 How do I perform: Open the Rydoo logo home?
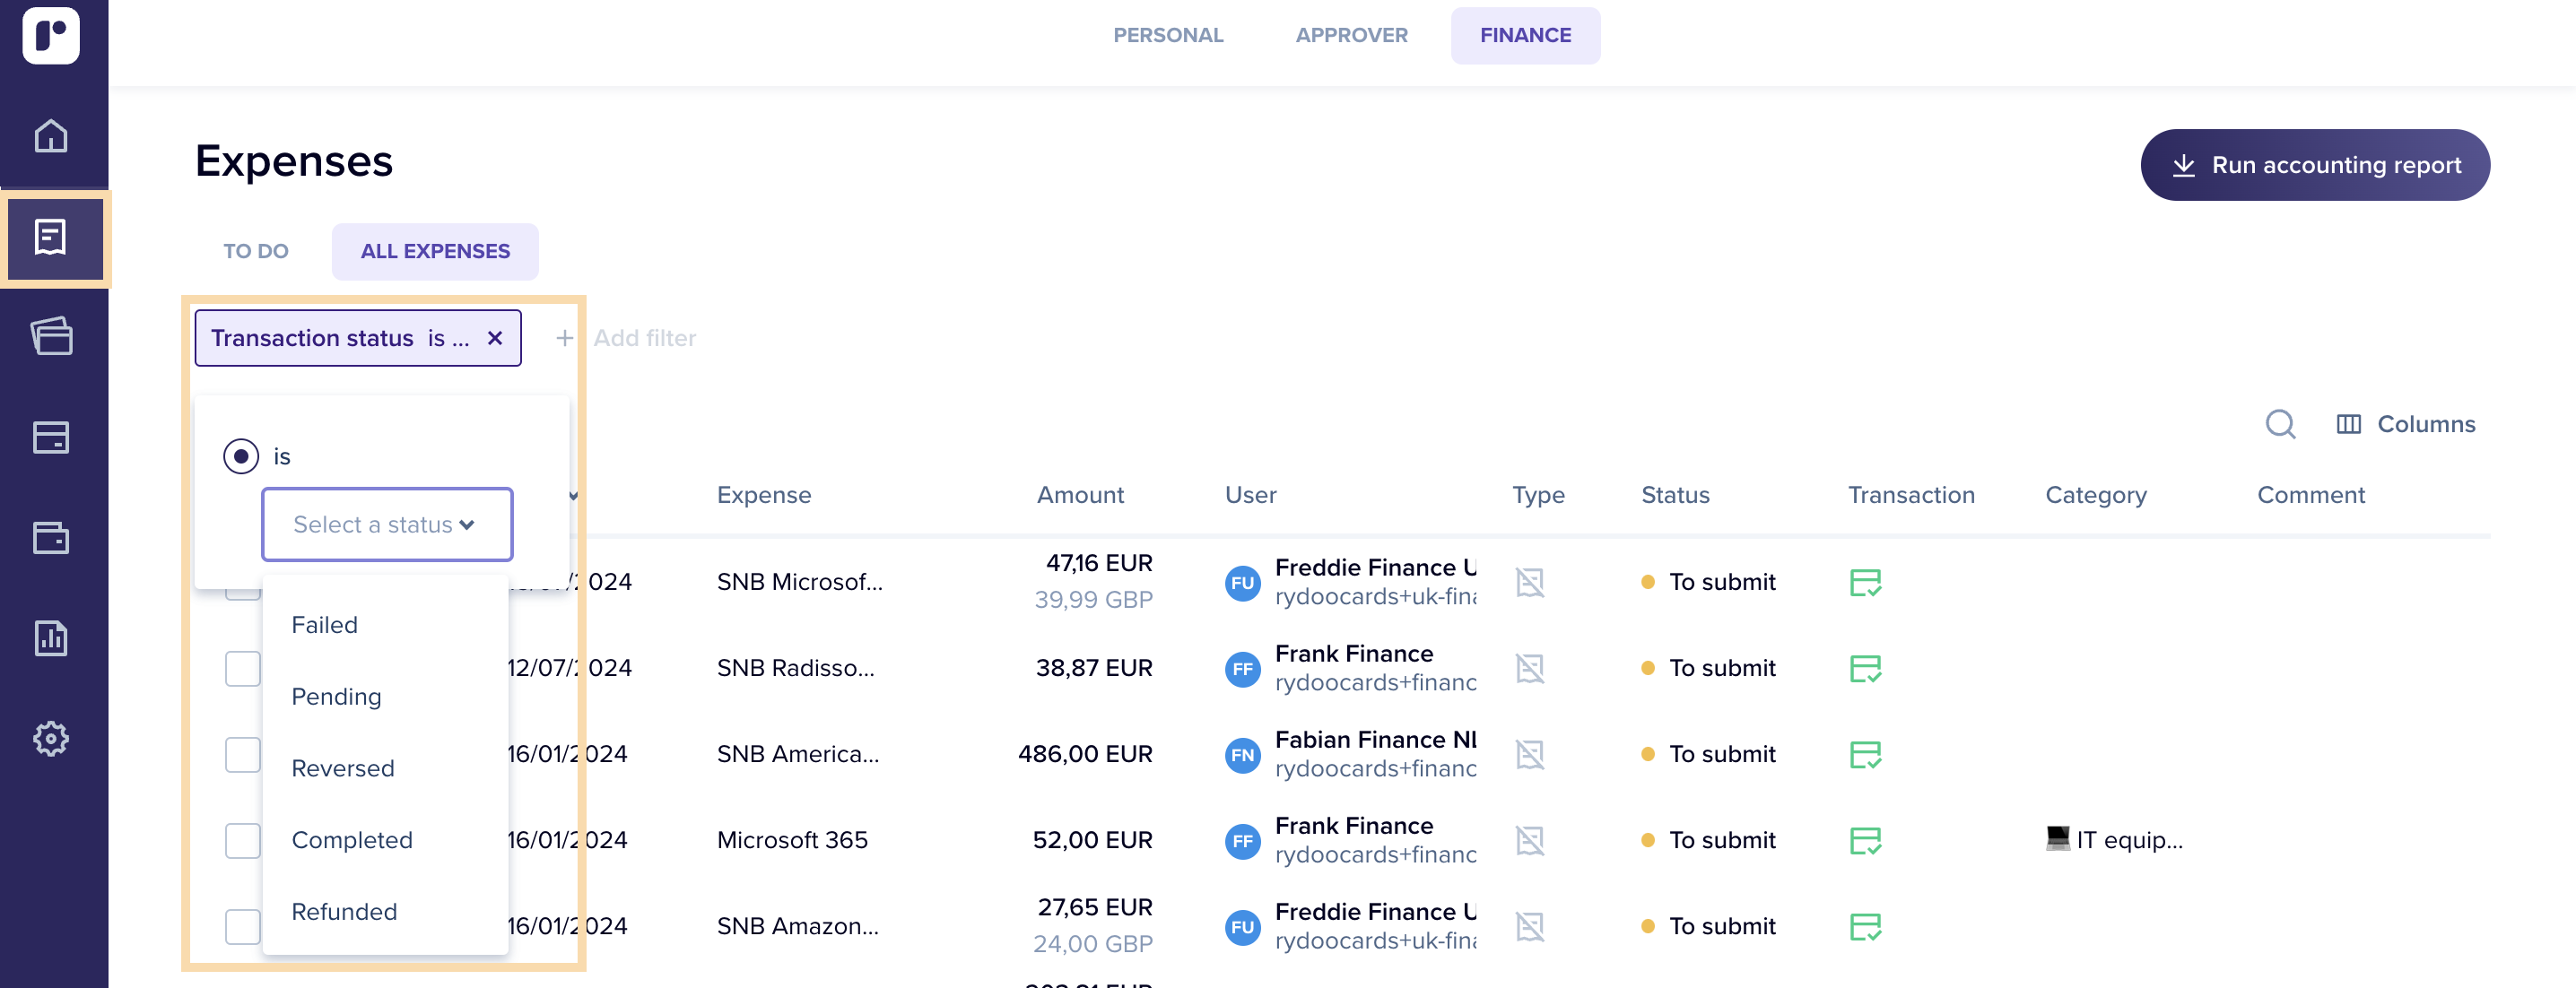point(51,36)
